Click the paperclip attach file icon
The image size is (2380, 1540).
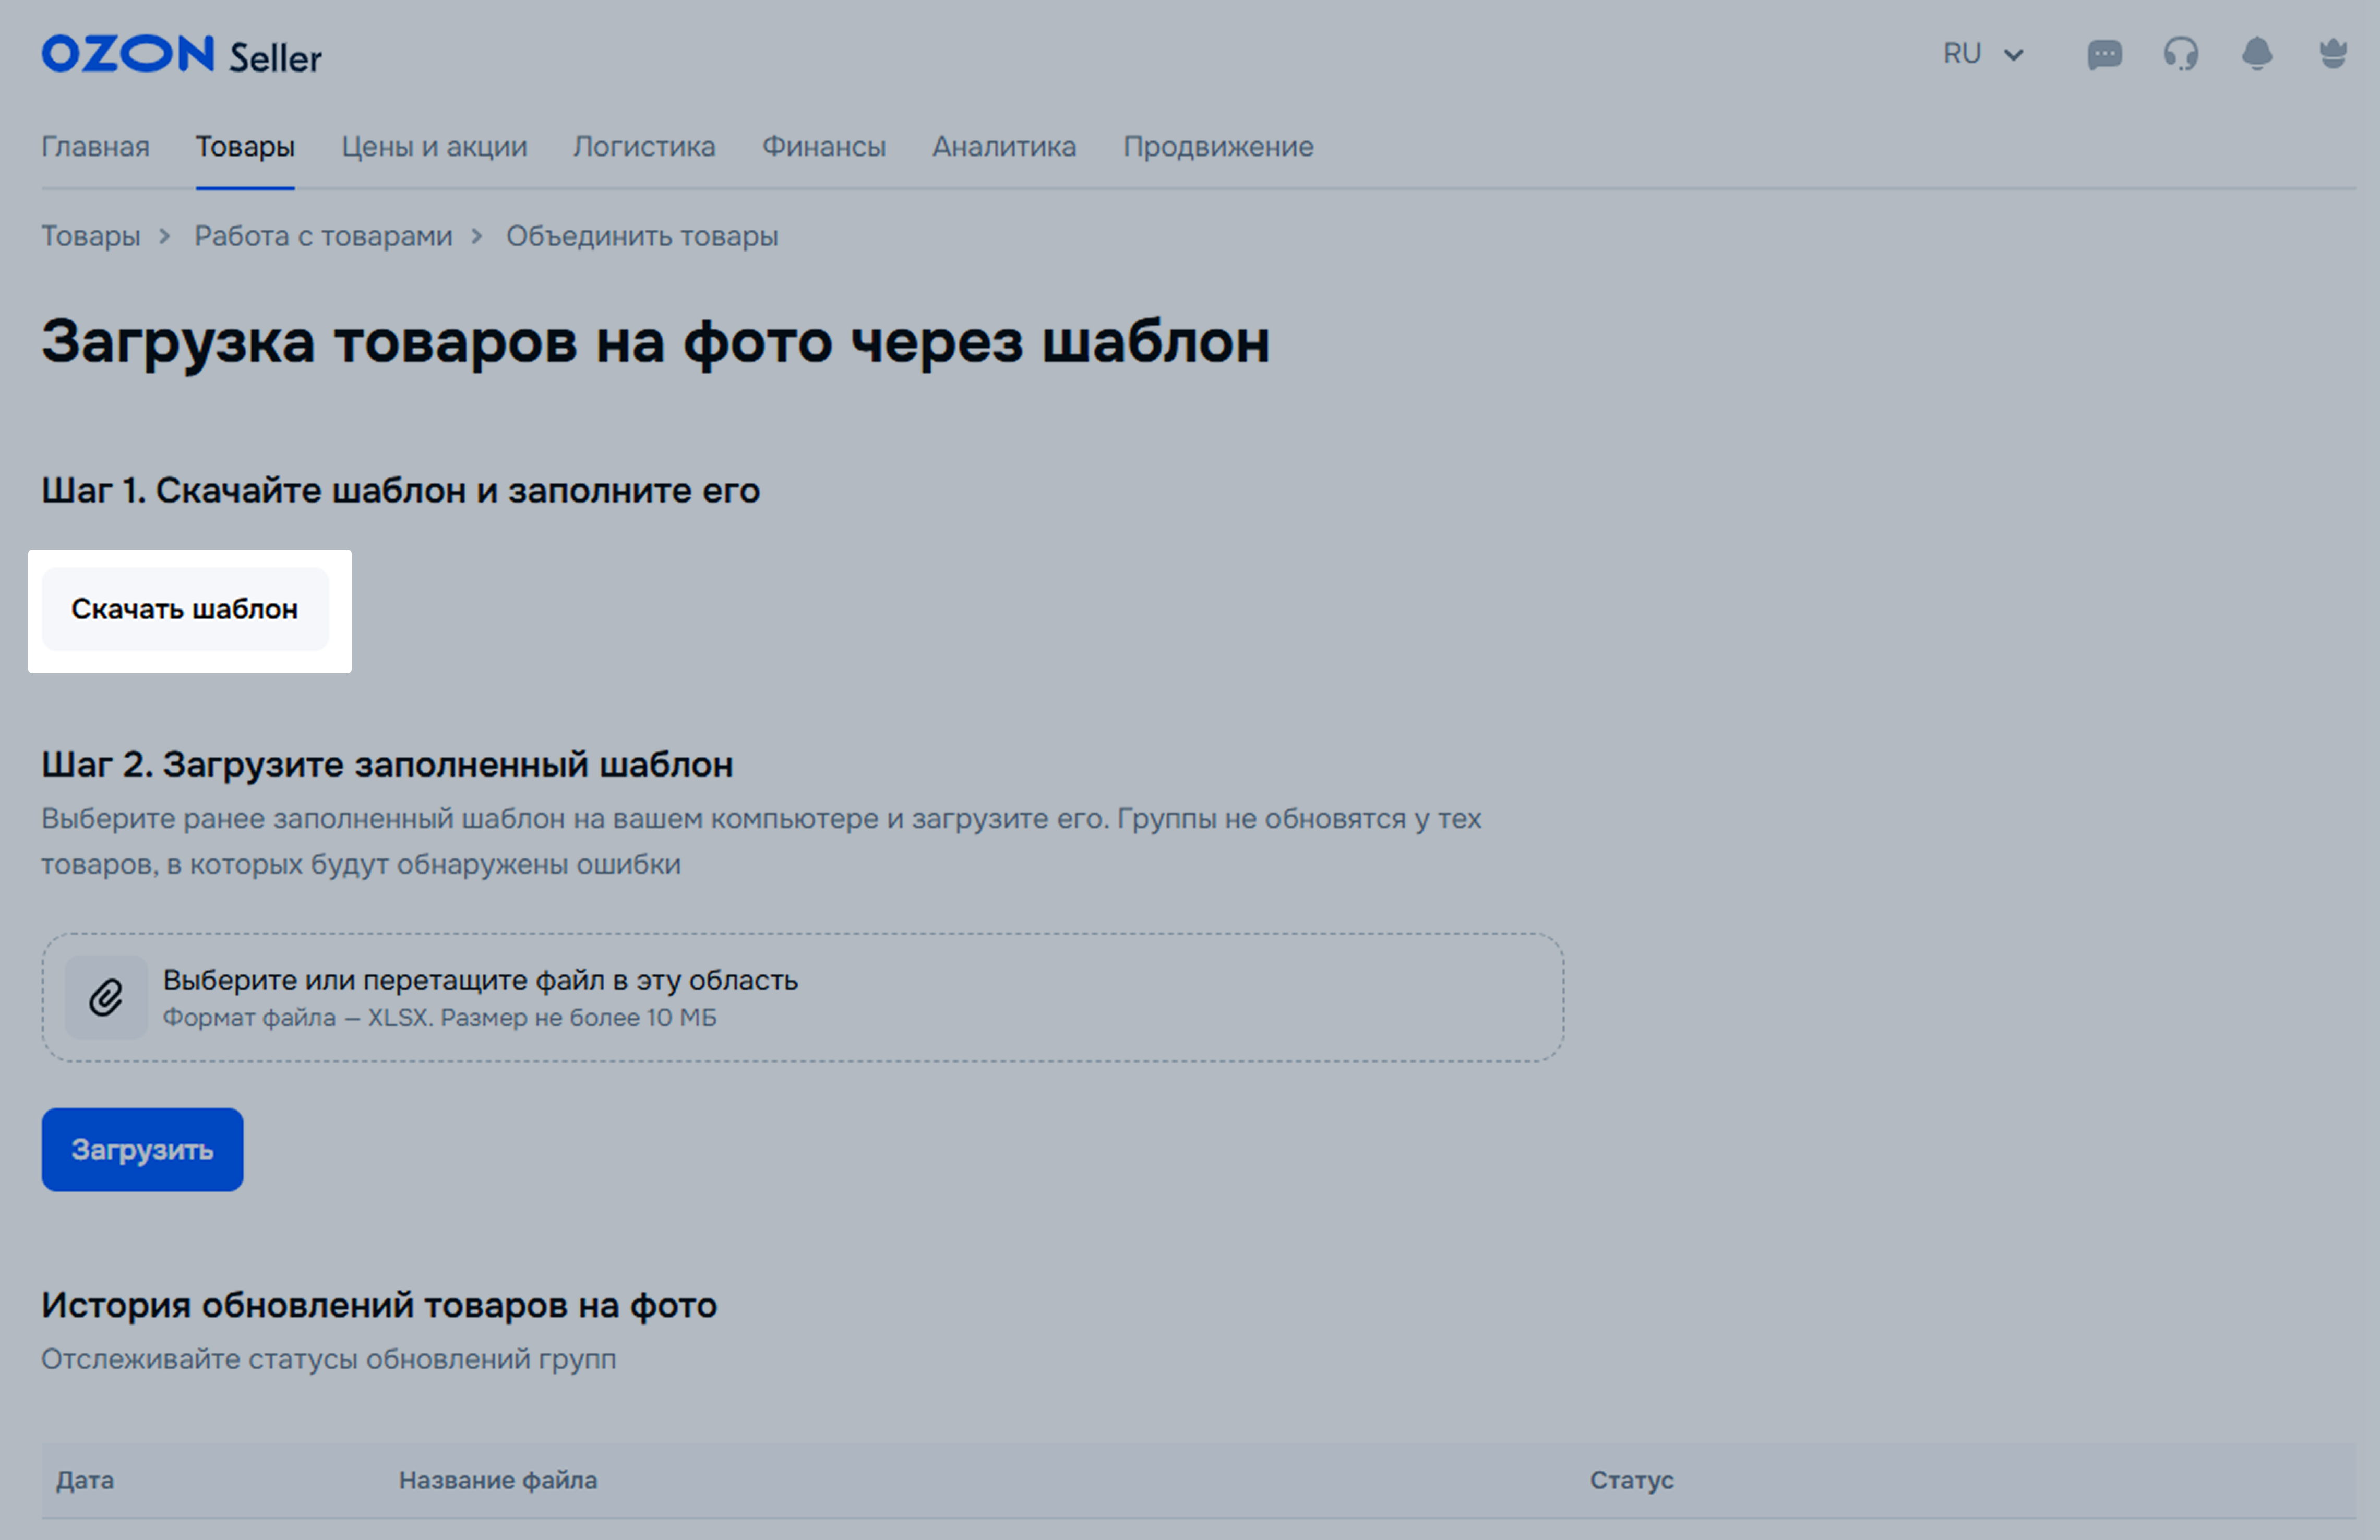click(x=106, y=997)
